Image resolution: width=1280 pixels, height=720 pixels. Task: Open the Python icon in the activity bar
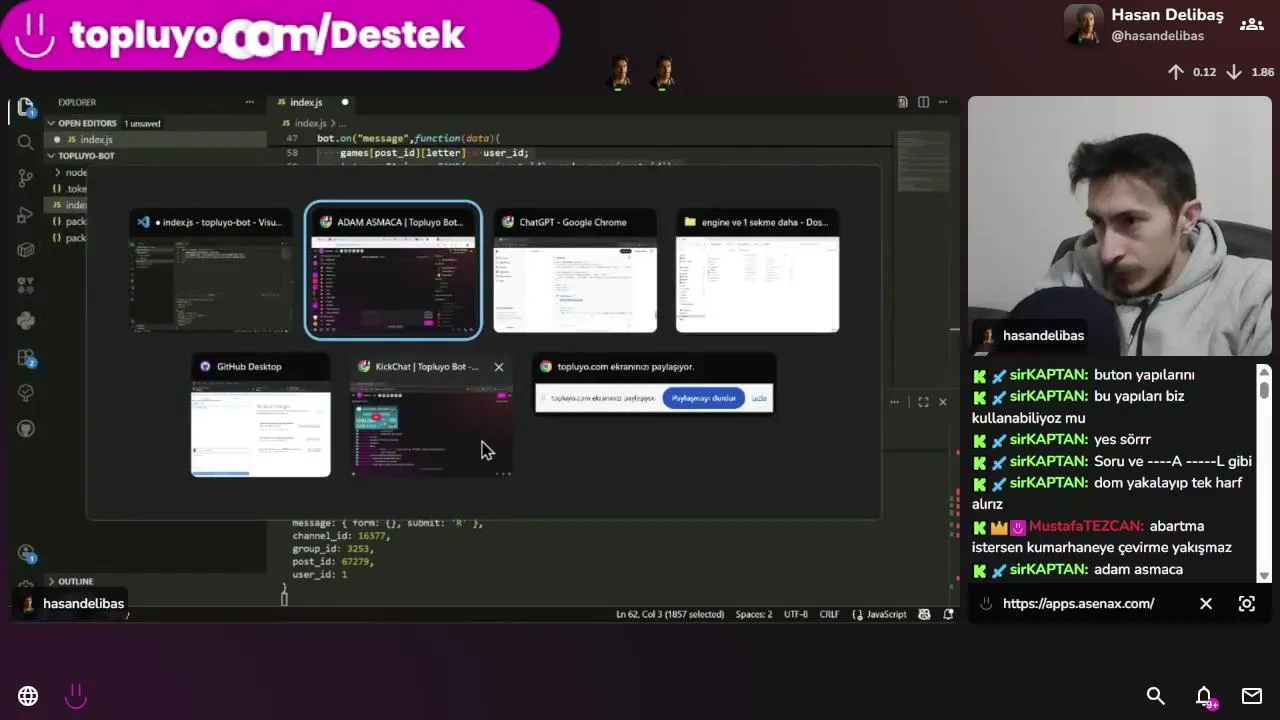tap(26, 321)
